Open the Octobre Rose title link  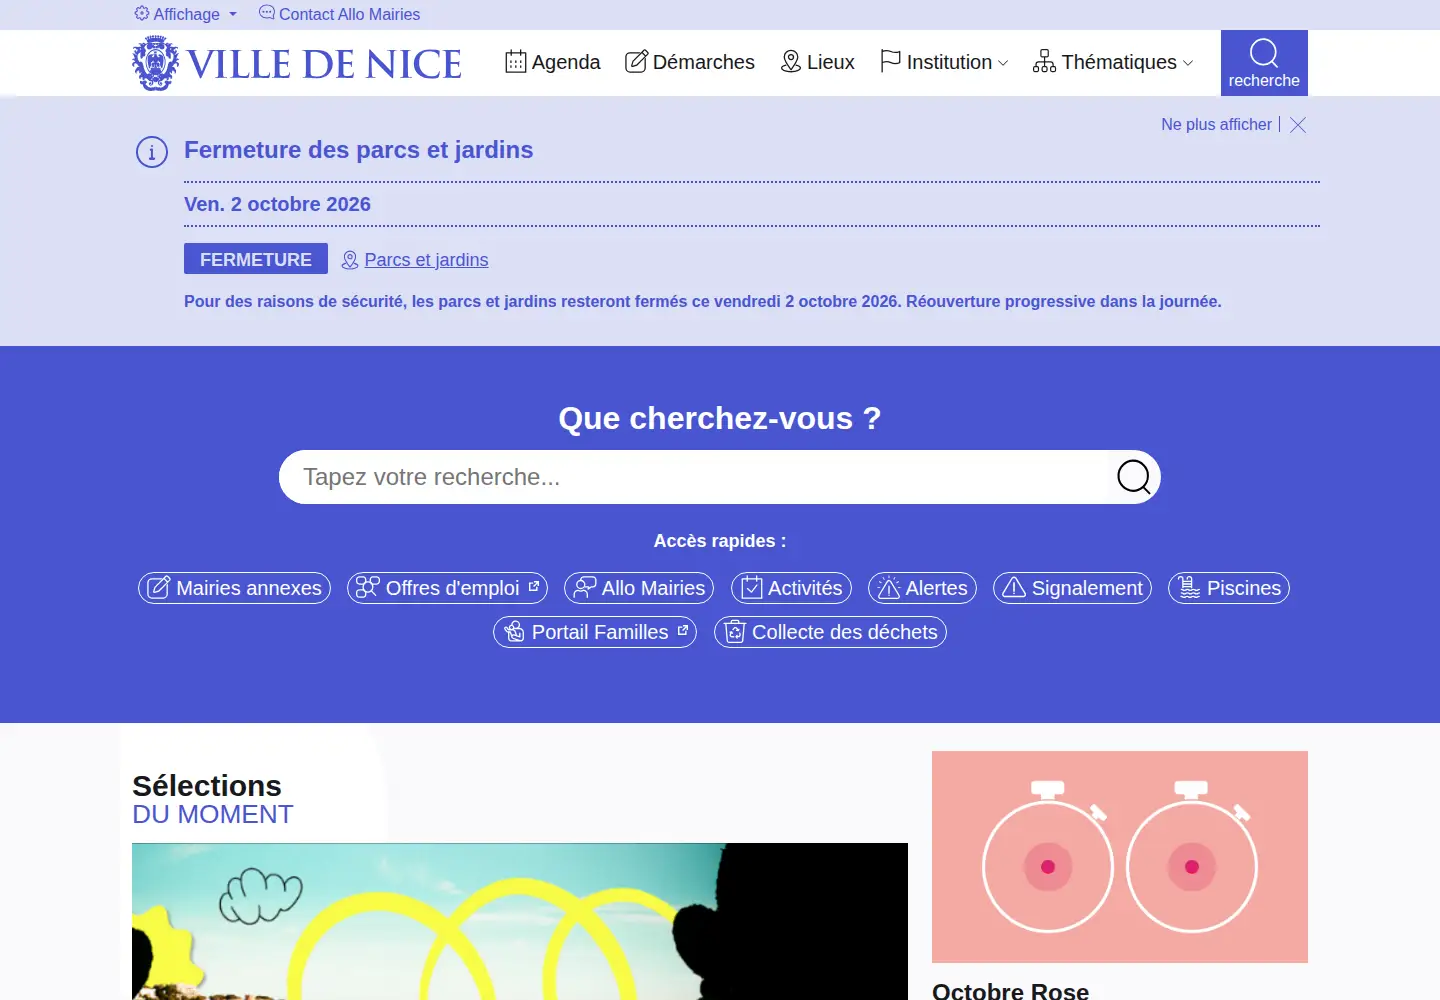(1010, 991)
